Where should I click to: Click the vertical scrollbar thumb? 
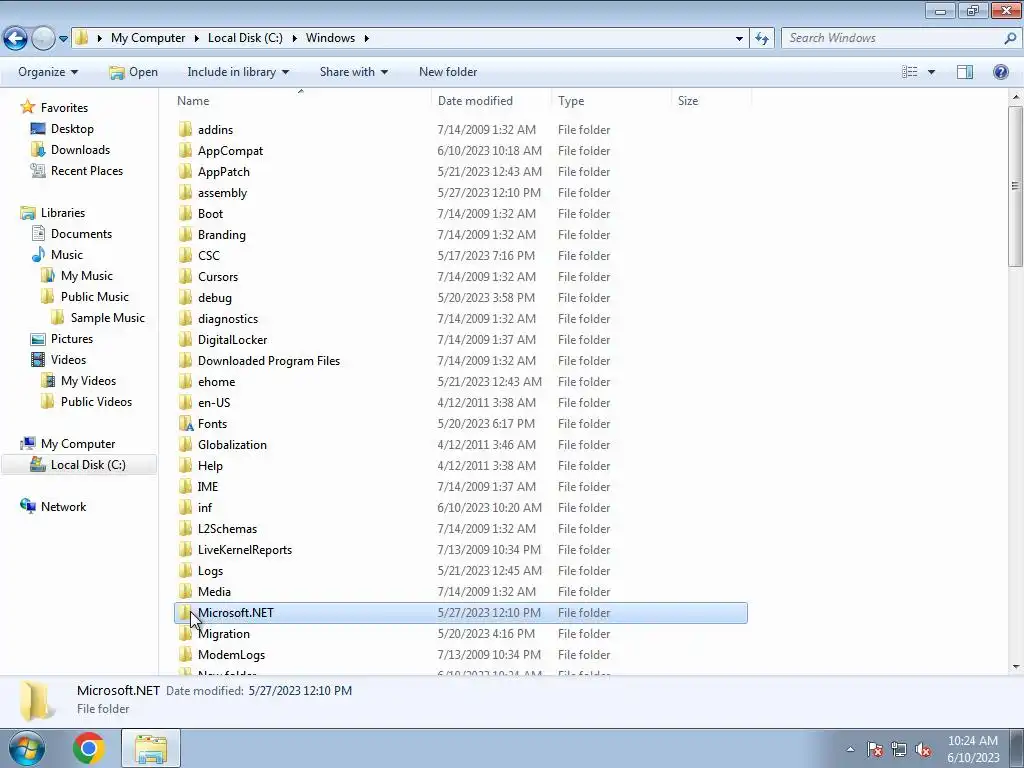[1015, 186]
